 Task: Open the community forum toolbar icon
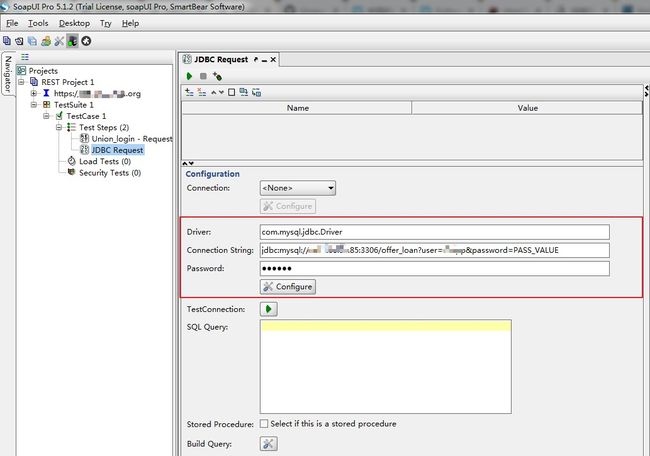(x=46, y=41)
